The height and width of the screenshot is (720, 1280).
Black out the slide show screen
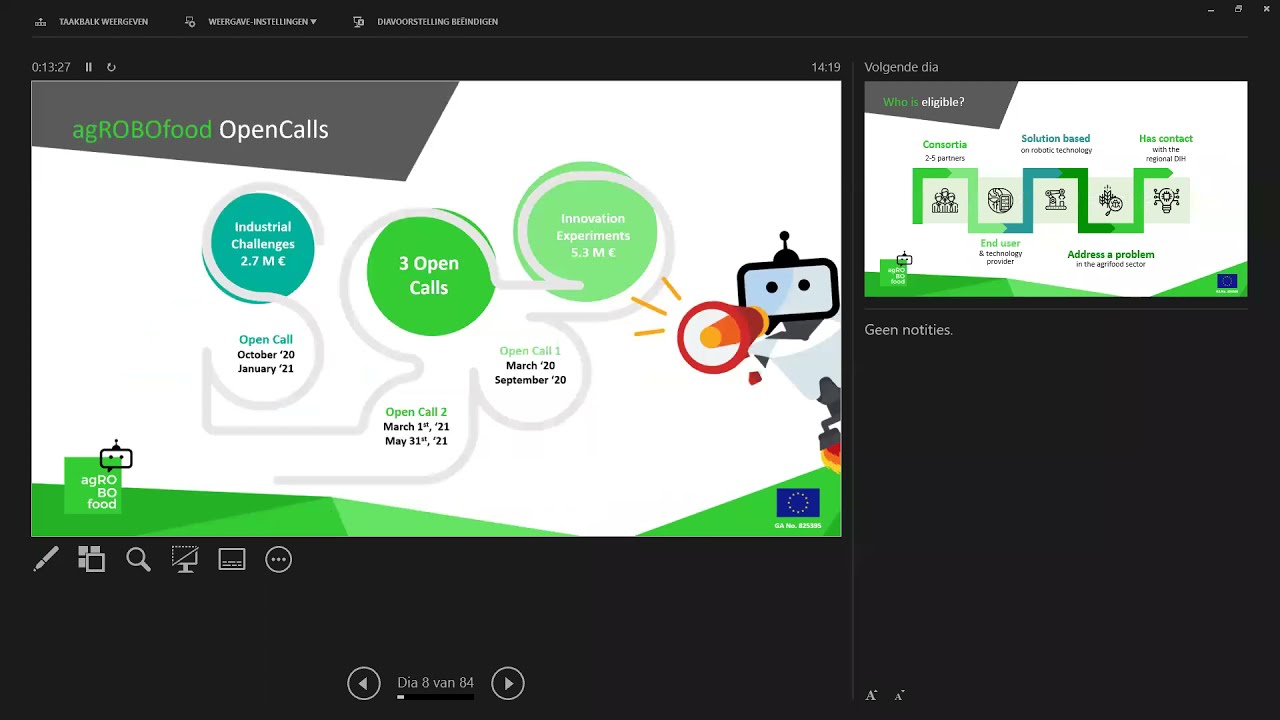[185, 559]
